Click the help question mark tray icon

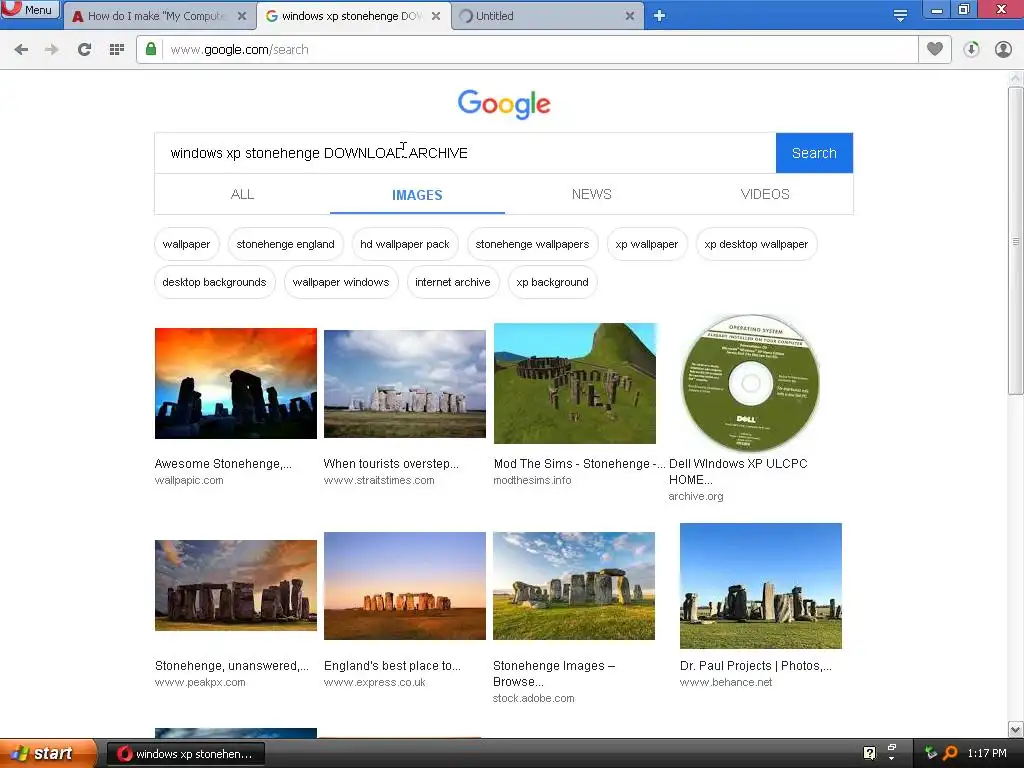coord(869,753)
